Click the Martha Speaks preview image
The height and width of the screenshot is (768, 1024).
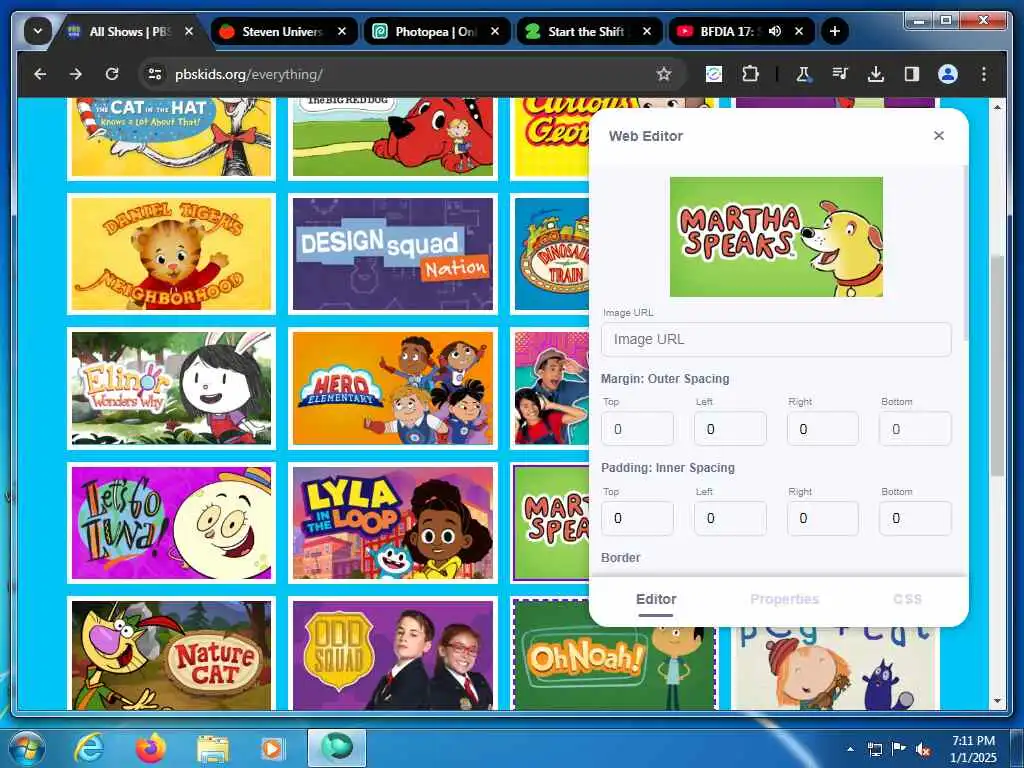coord(776,236)
